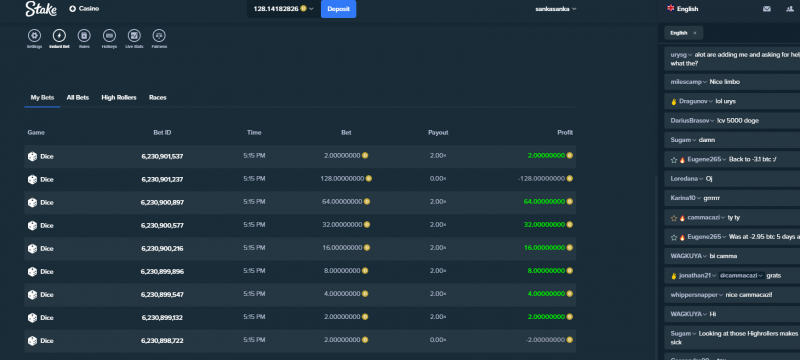
Task: Click the Stake logo
Action: coord(41,9)
